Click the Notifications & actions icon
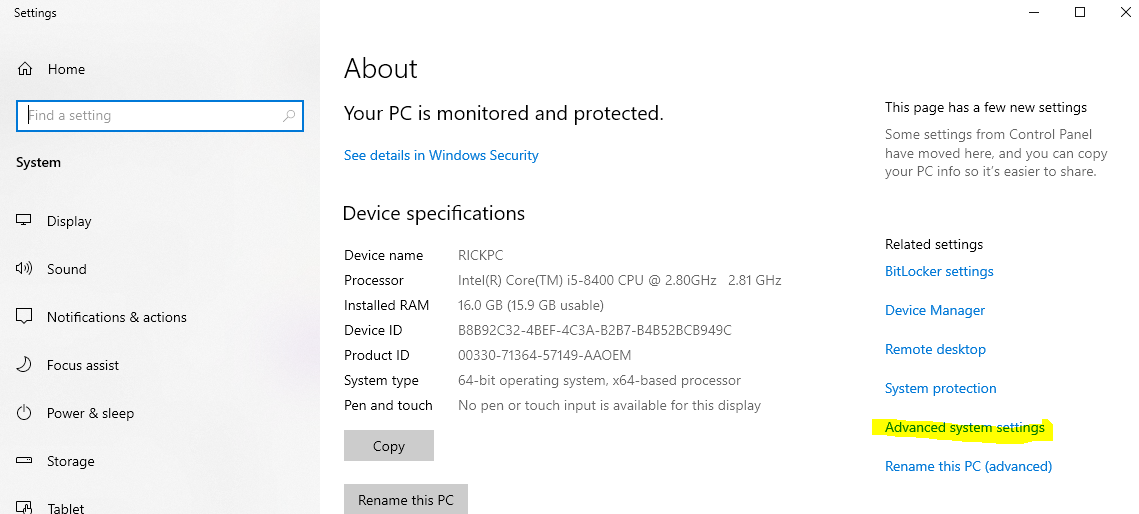The width and height of the screenshot is (1139, 514). [24, 317]
